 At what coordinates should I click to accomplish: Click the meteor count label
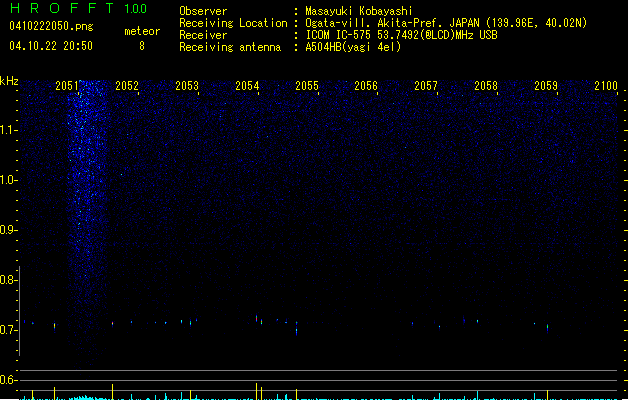142,31
